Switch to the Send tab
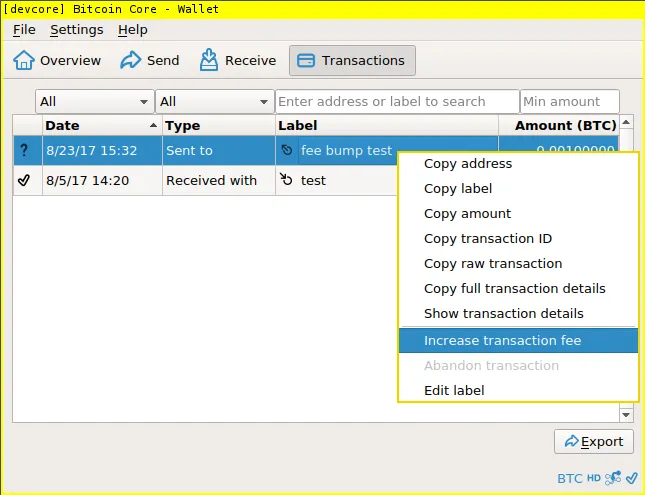Screen dimensions: 645x495 (150, 60)
